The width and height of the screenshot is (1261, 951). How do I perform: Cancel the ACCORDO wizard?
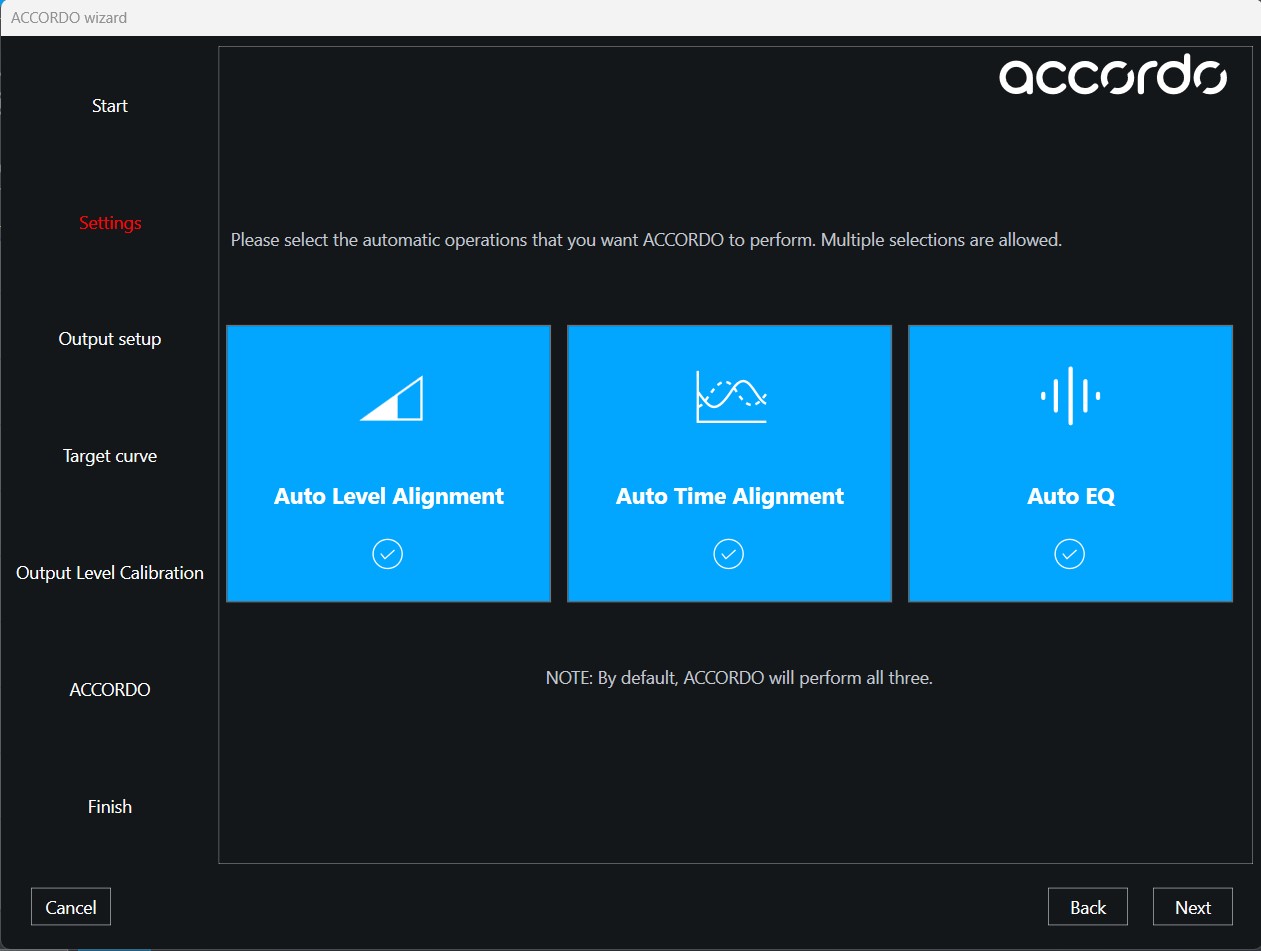pyautogui.click(x=71, y=907)
